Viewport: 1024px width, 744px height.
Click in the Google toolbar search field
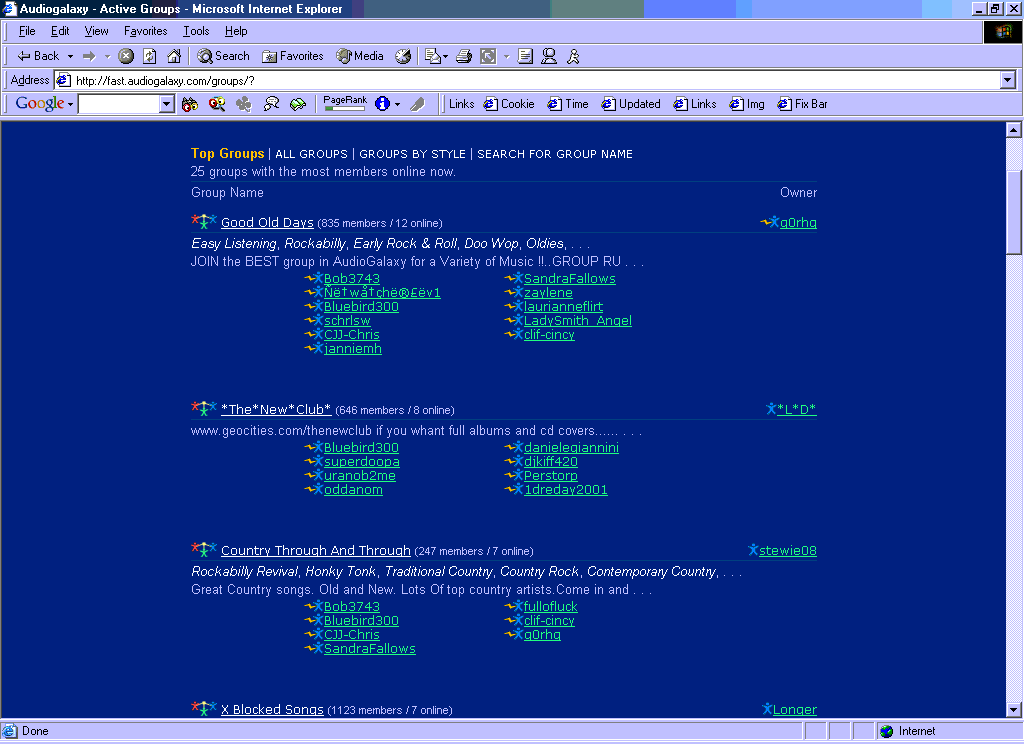(x=119, y=104)
